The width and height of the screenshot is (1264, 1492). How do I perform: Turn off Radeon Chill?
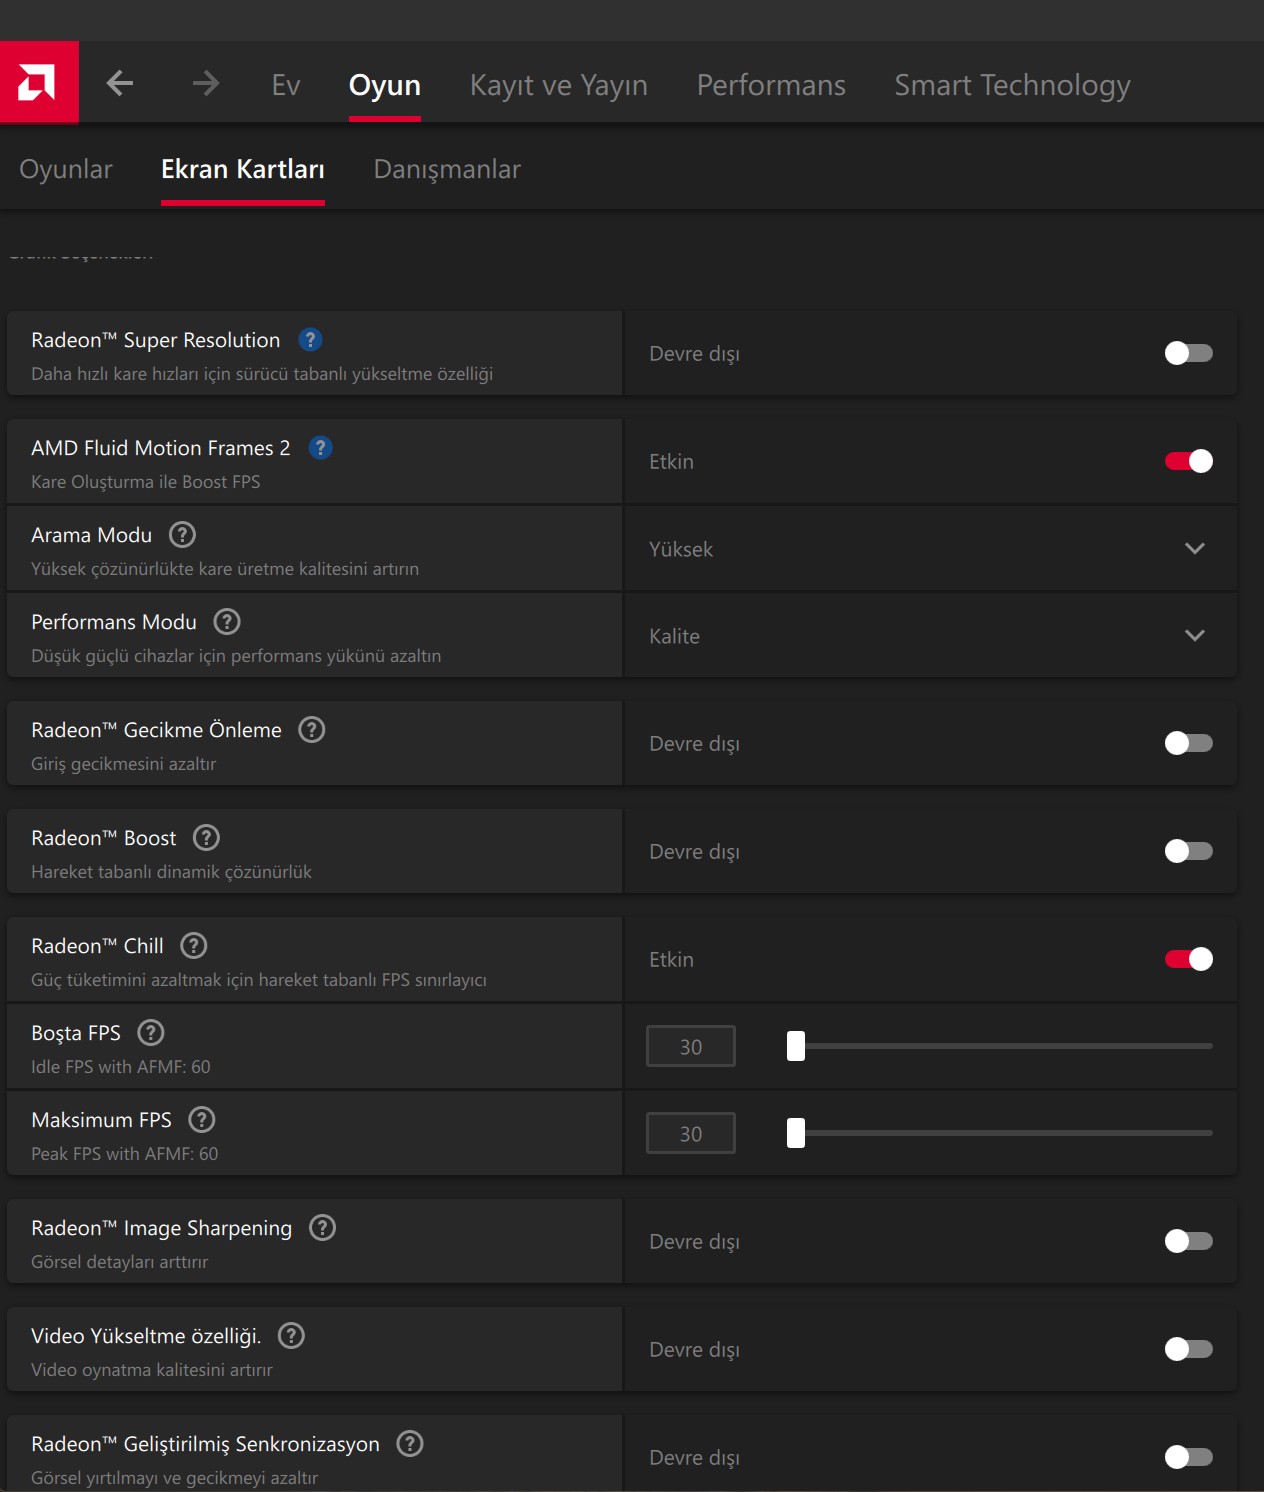click(x=1188, y=959)
